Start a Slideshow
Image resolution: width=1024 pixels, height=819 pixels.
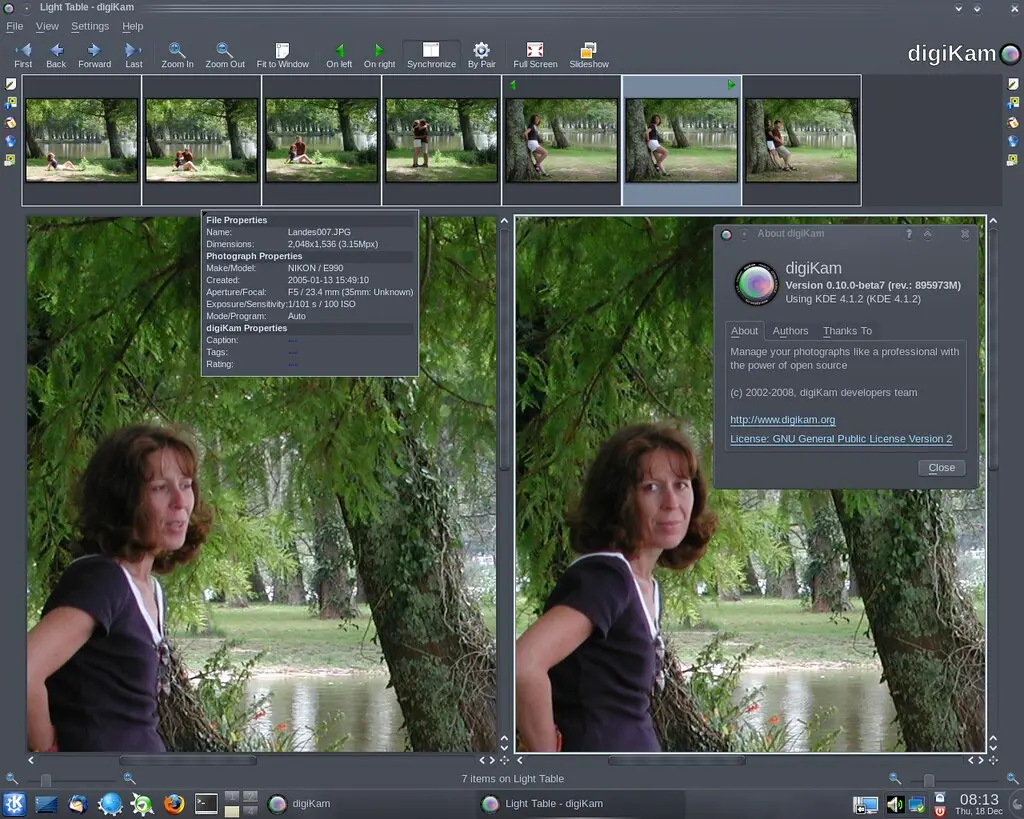pyautogui.click(x=588, y=52)
